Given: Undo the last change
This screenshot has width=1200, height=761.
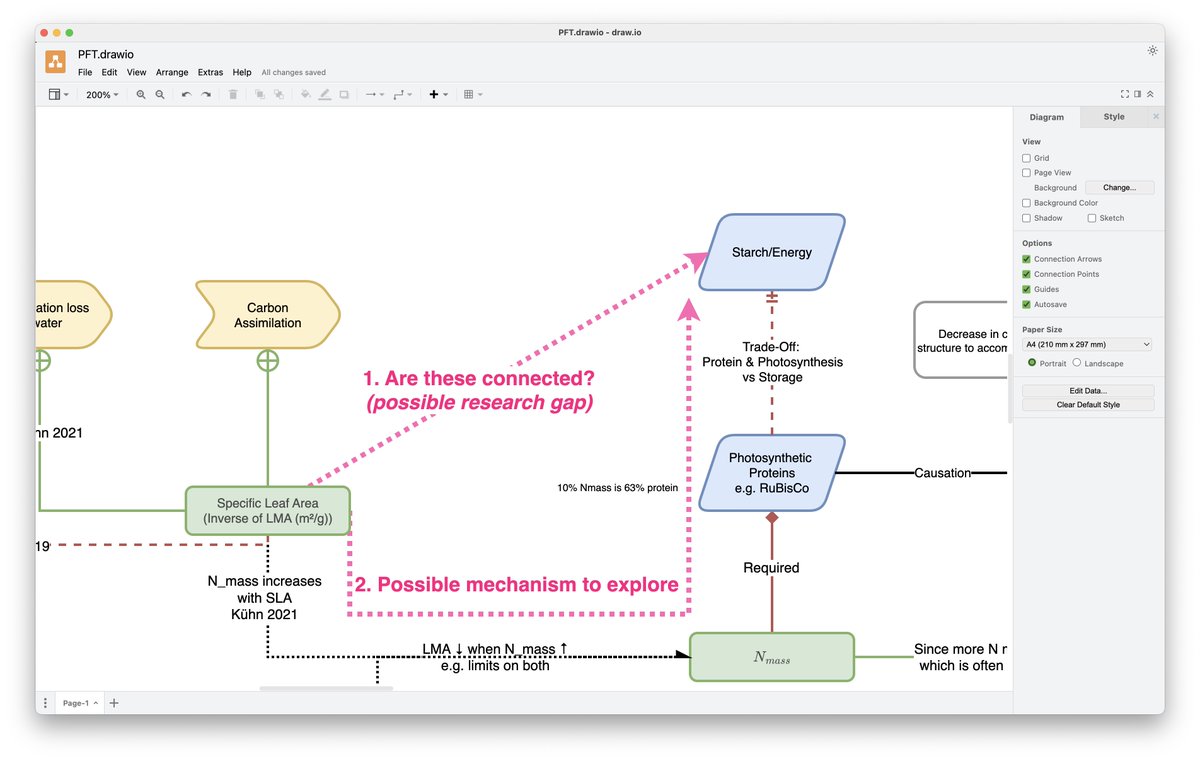Looking at the screenshot, I should 186,95.
